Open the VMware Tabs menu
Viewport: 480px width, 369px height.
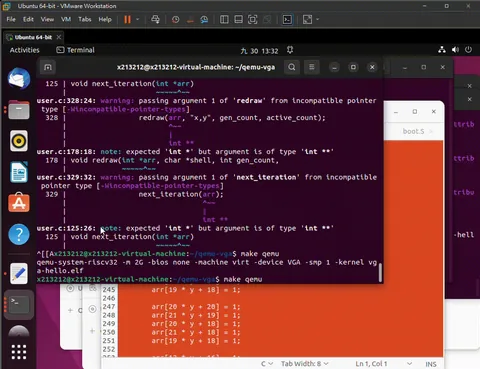pyautogui.click(x=85, y=19)
